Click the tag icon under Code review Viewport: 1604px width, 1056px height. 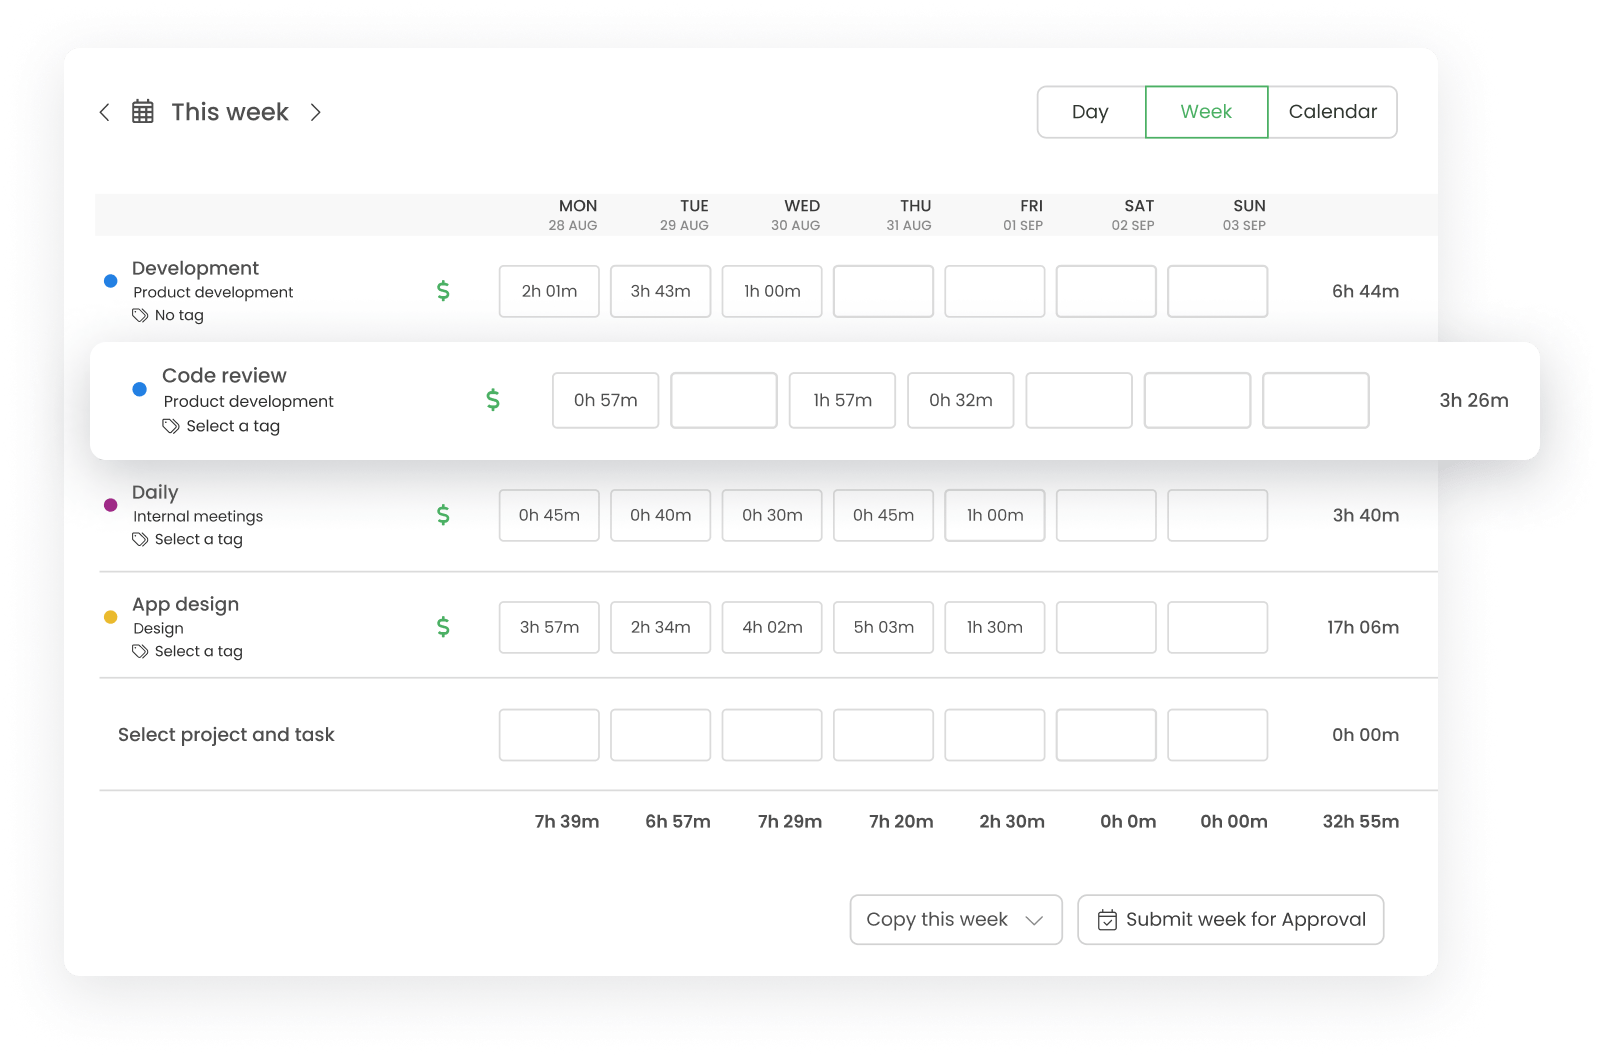171,426
